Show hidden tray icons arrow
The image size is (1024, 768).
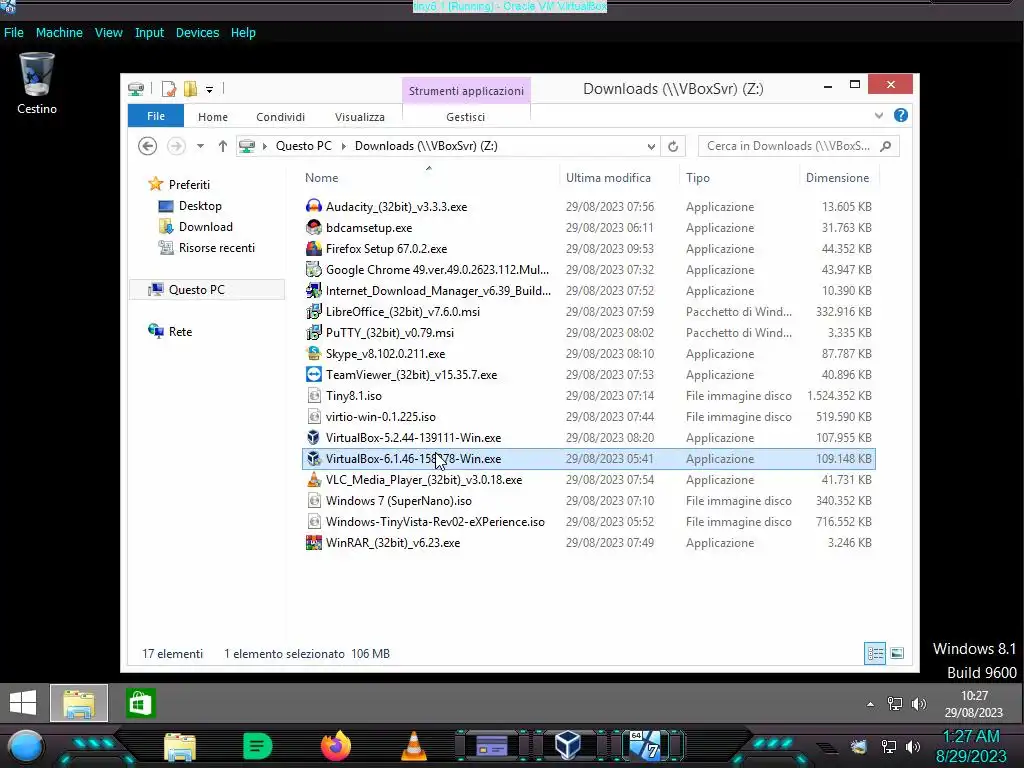[x=871, y=704]
